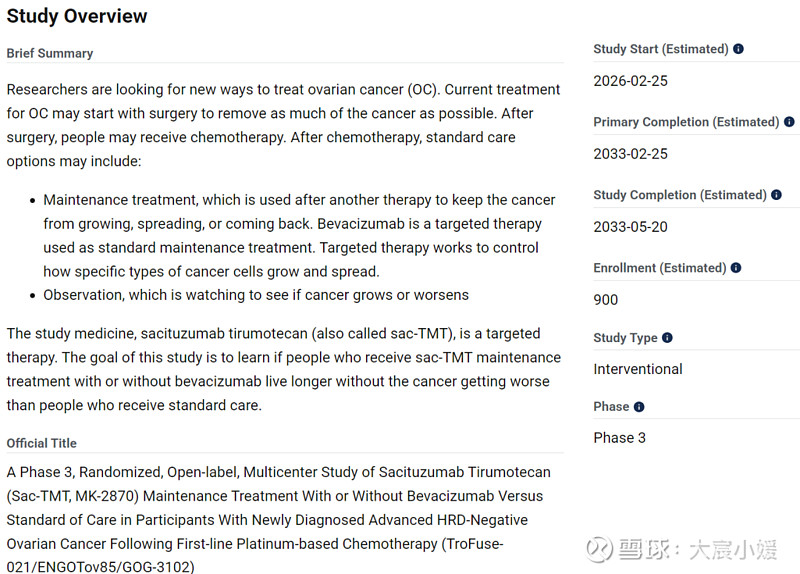
Task: Select the study start date 2026-02-25
Action: coord(630,81)
